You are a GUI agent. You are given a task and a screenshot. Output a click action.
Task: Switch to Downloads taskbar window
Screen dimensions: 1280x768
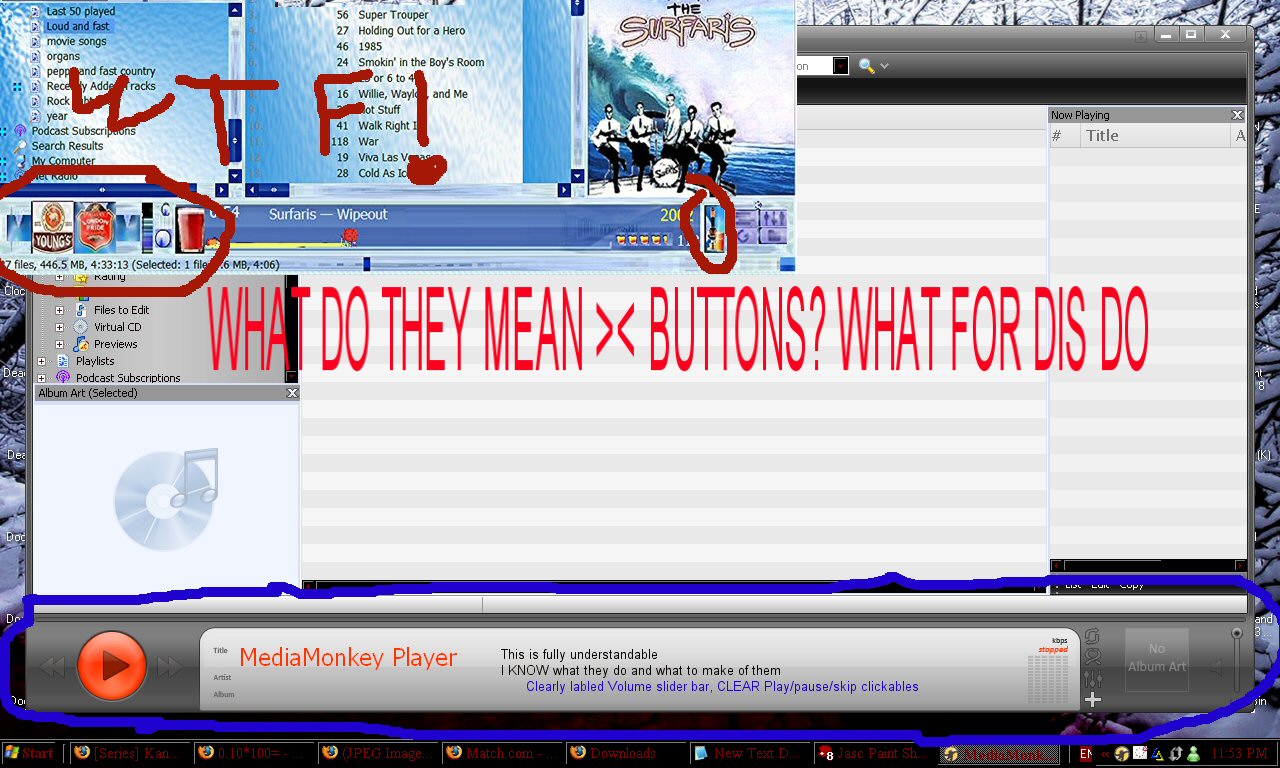point(626,753)
